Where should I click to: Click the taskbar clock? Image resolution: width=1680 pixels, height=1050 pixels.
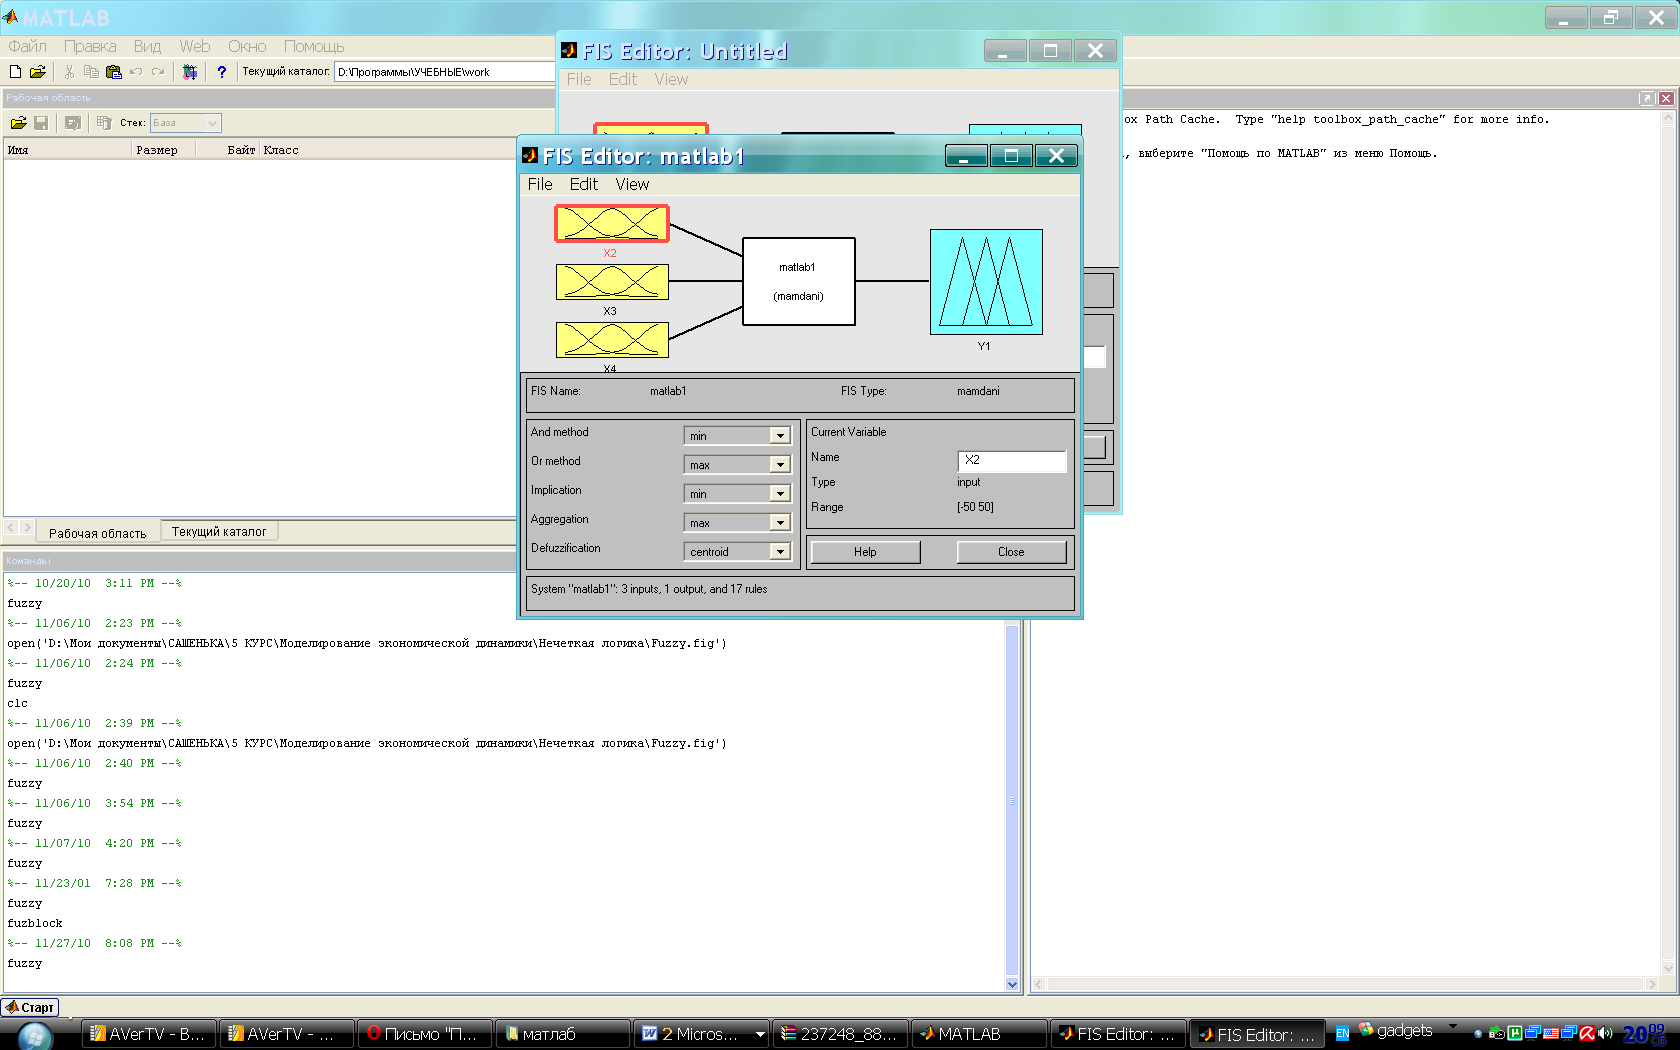pos(1645,1034)
